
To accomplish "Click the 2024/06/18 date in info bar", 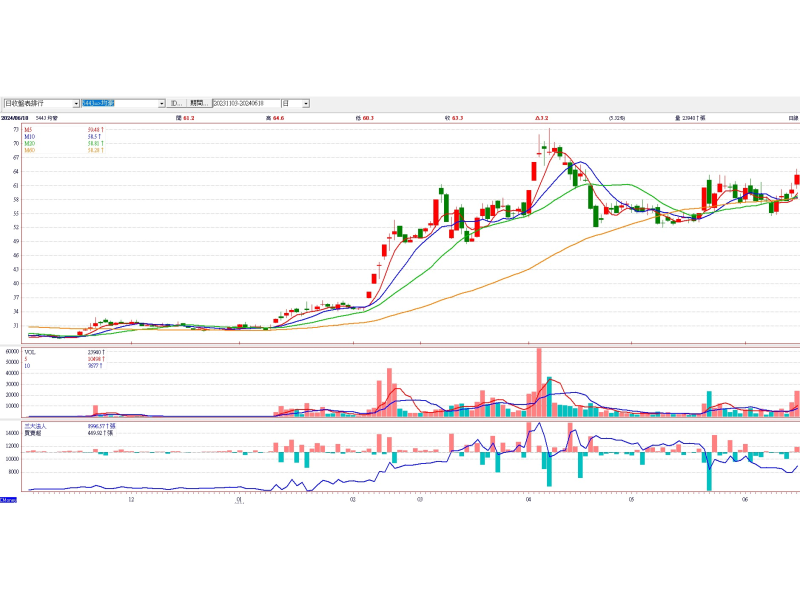I will (x=15, y=118).
